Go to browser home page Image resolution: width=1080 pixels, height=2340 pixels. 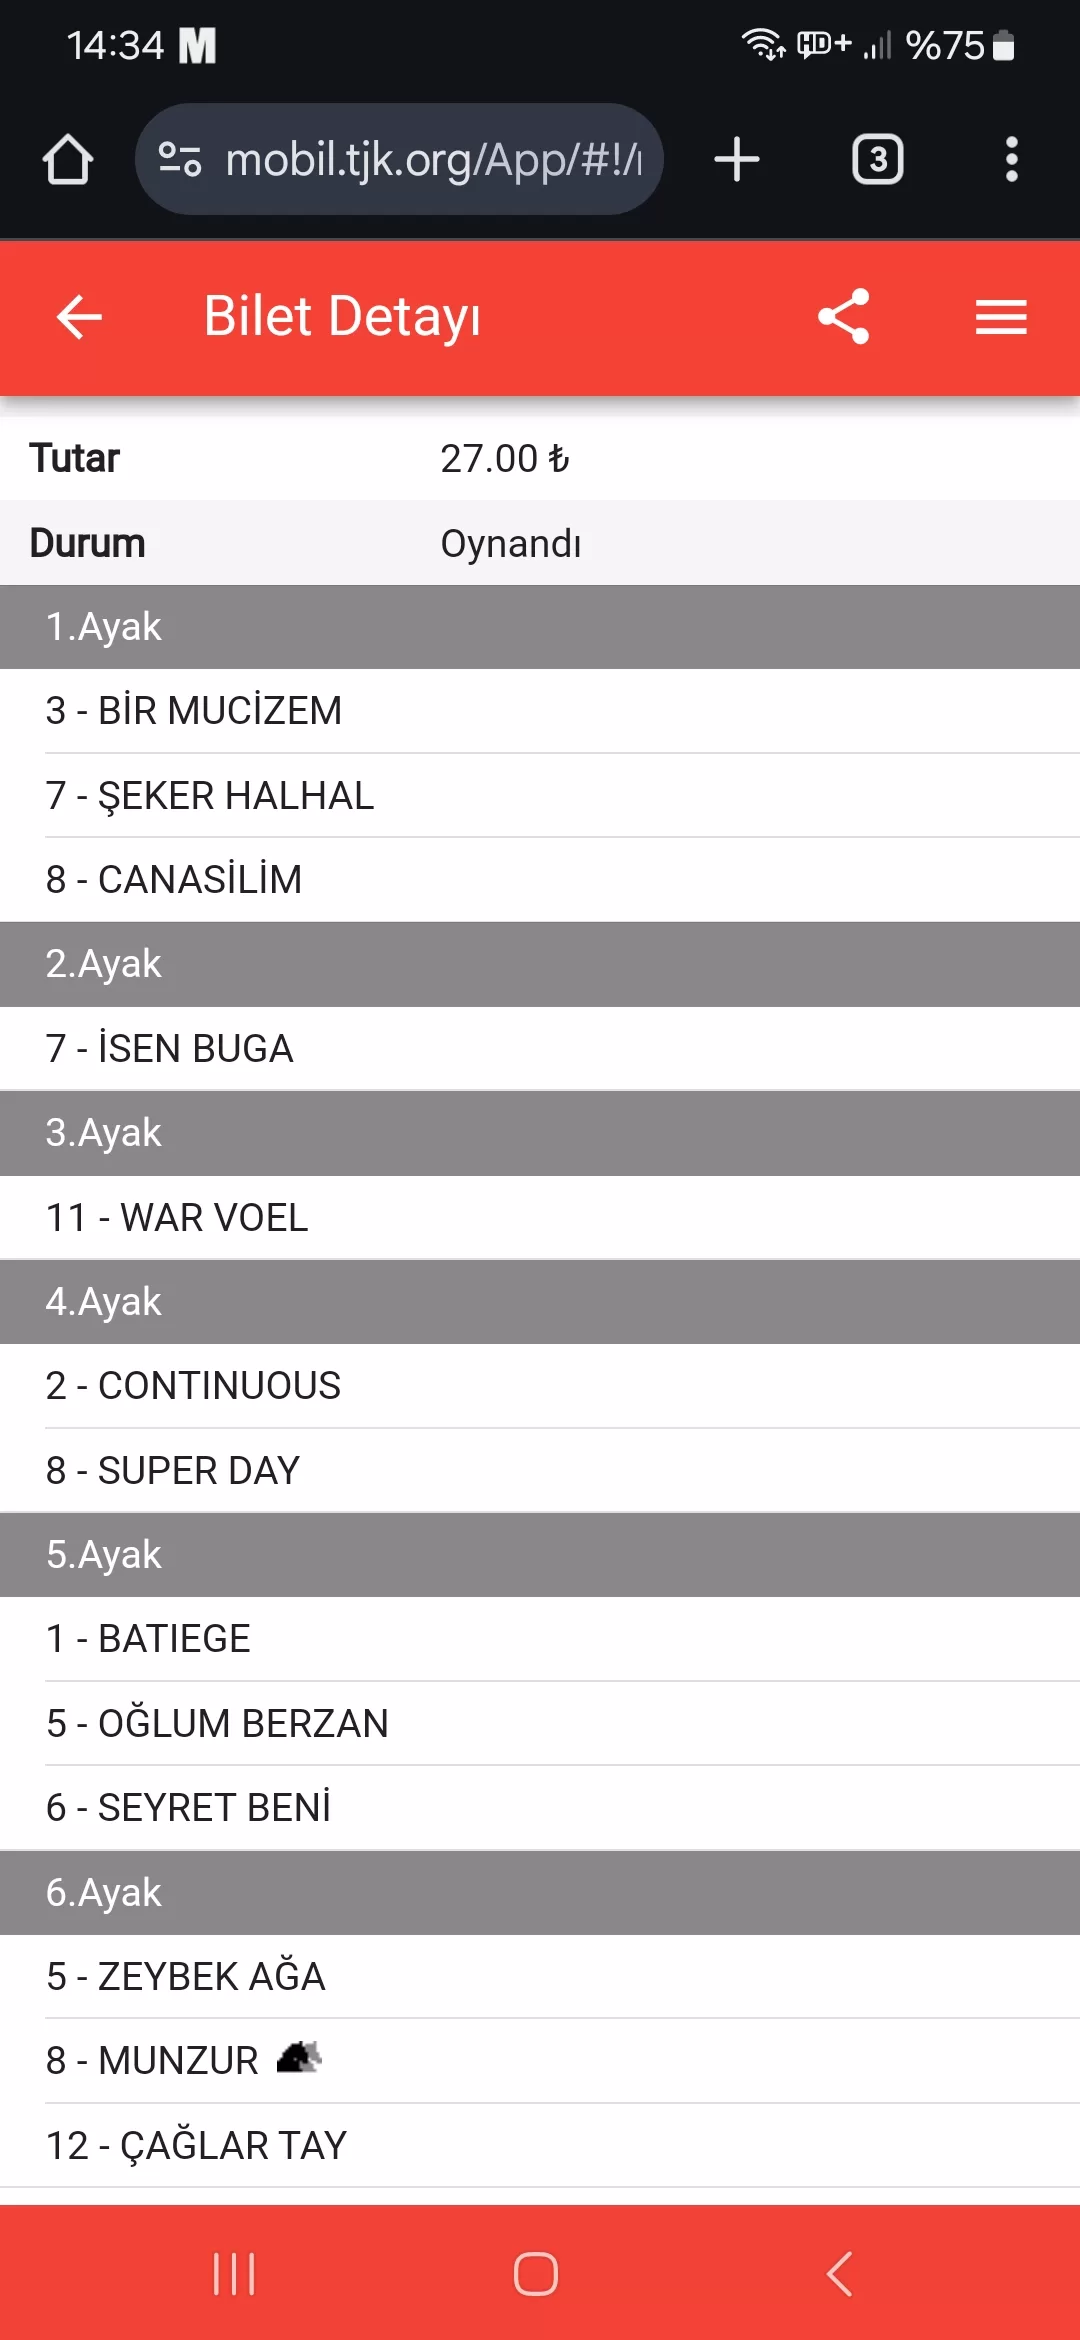point(68,160)
